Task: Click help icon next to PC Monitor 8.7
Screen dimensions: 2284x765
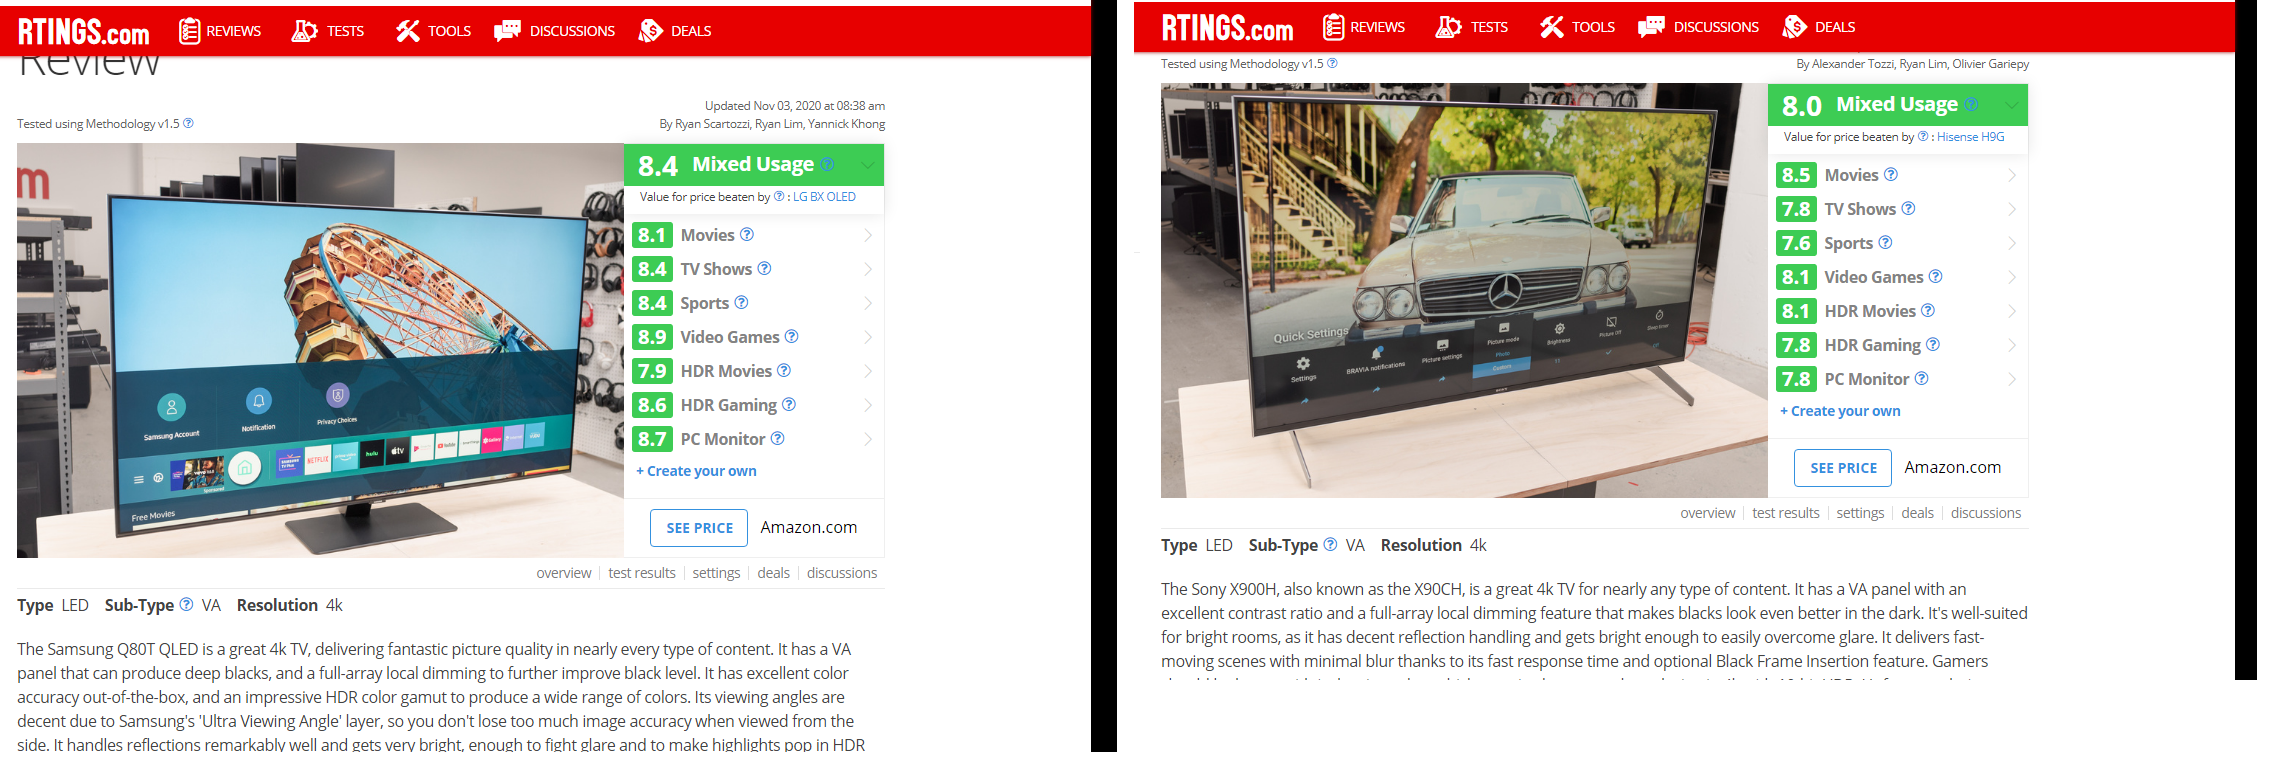Action: coord(777,438)
